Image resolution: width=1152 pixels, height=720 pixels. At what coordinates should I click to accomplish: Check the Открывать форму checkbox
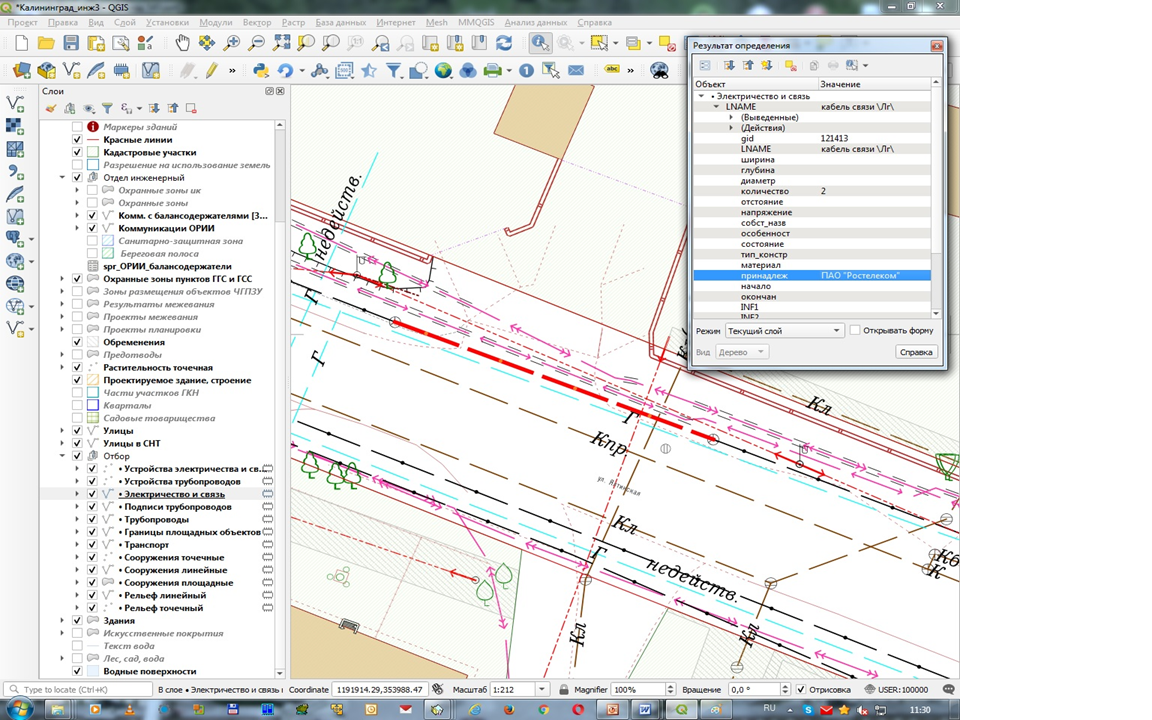(x=855, y=330)
